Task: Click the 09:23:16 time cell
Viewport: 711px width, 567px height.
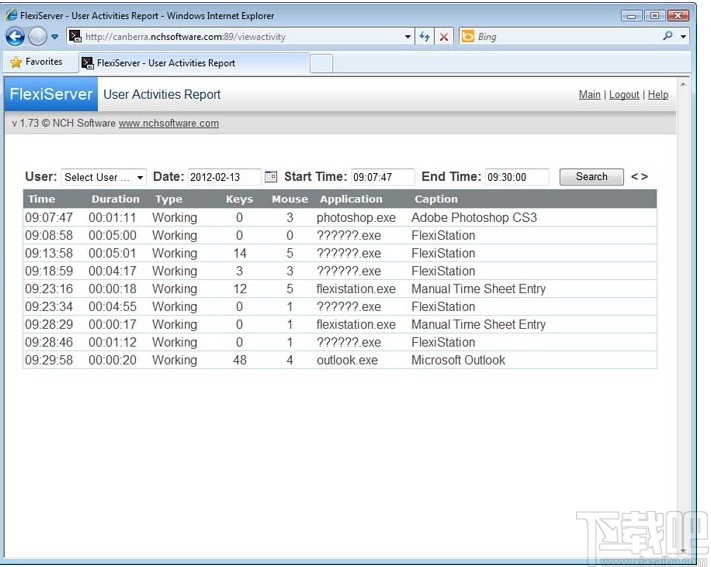Action: 49,289
